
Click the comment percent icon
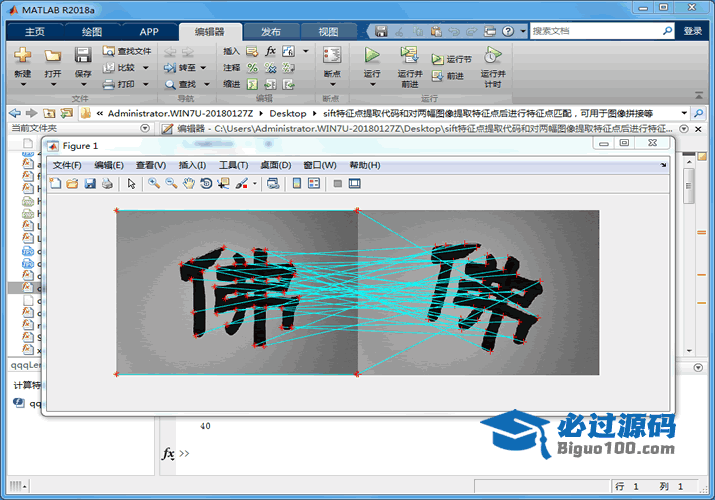252,68
